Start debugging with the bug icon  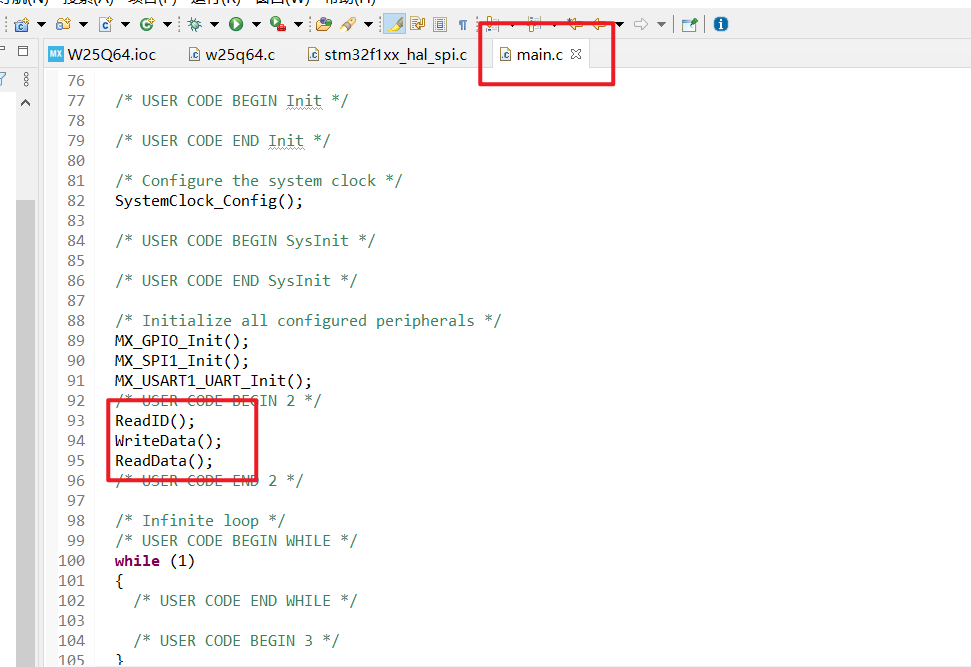(x=194, y=25)
